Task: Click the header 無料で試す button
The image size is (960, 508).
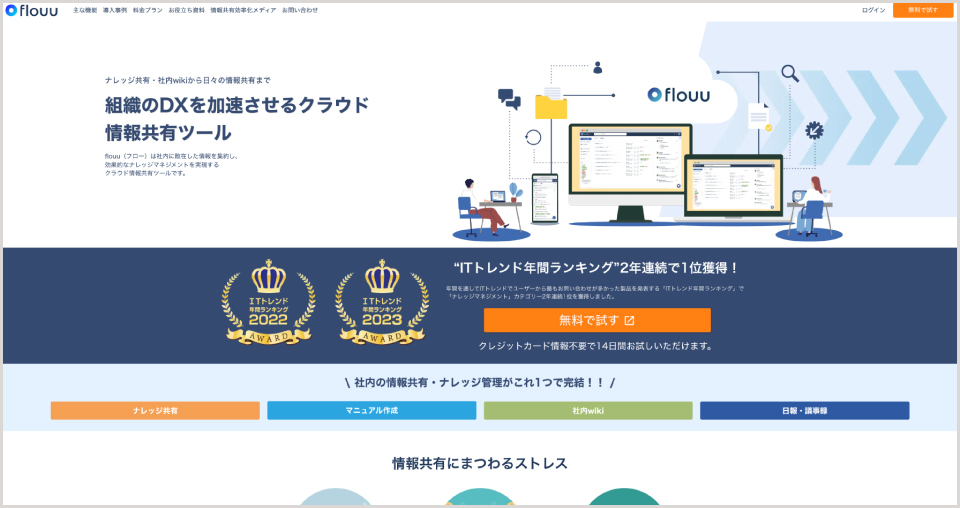Action: point(923,10)
